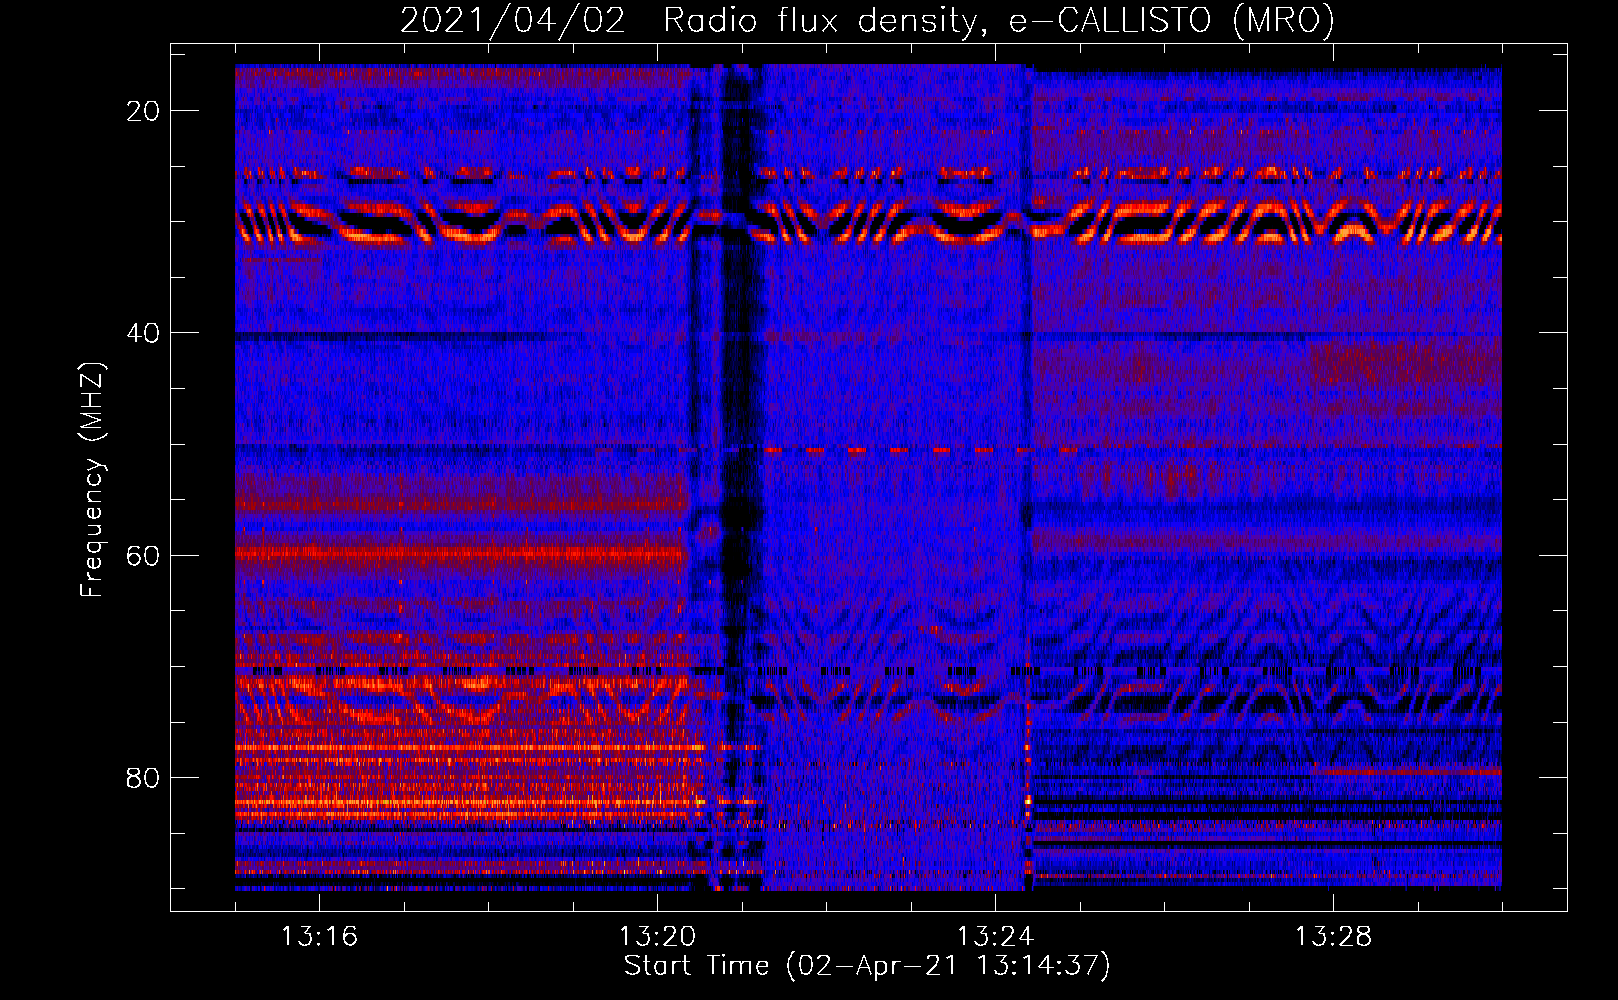Click the plot title '2021/04/02 Radio flux density'
The width and height of the screenshot is (1618, 1000).
pos(867,21)
